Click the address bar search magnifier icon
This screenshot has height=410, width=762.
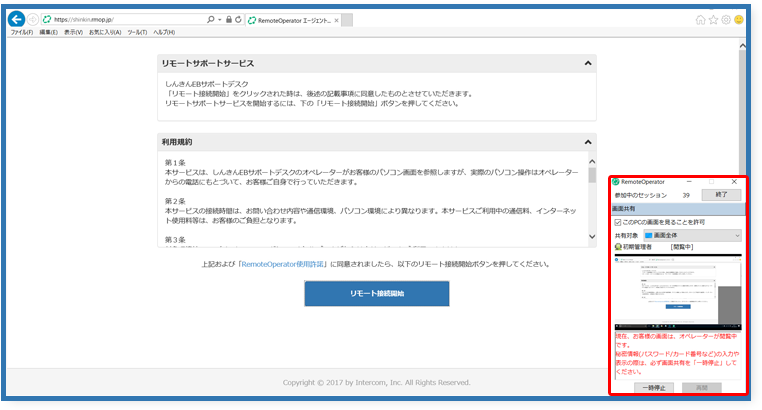point(210,19)
